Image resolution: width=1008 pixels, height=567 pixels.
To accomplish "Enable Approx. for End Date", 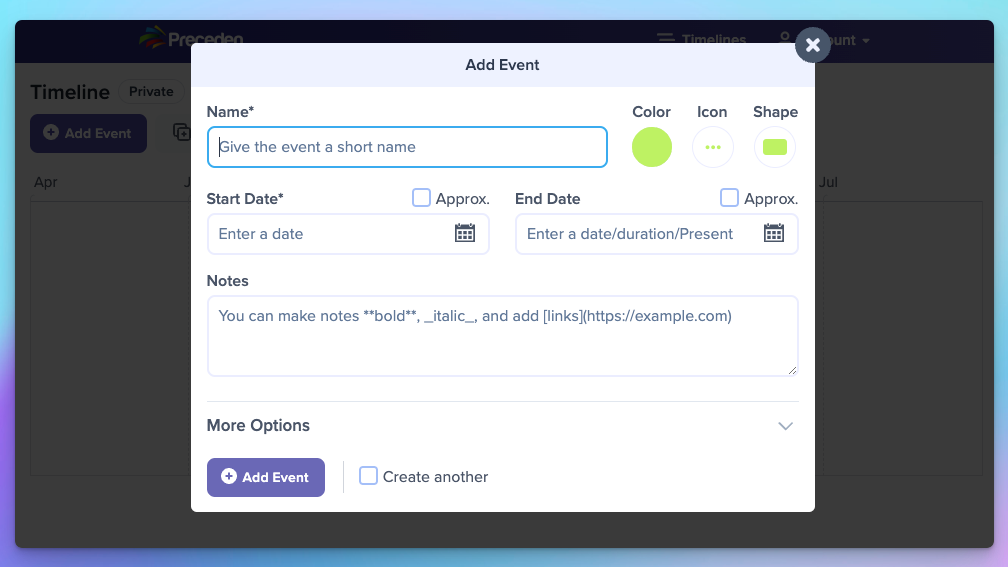I will (x=729, y=198).
